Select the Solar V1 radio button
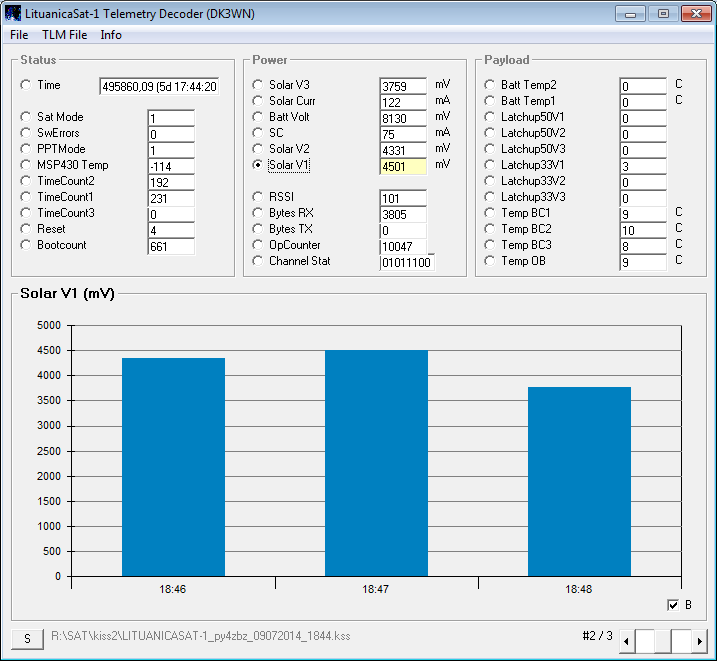This screenshot has height=661, width=717. 257,165
